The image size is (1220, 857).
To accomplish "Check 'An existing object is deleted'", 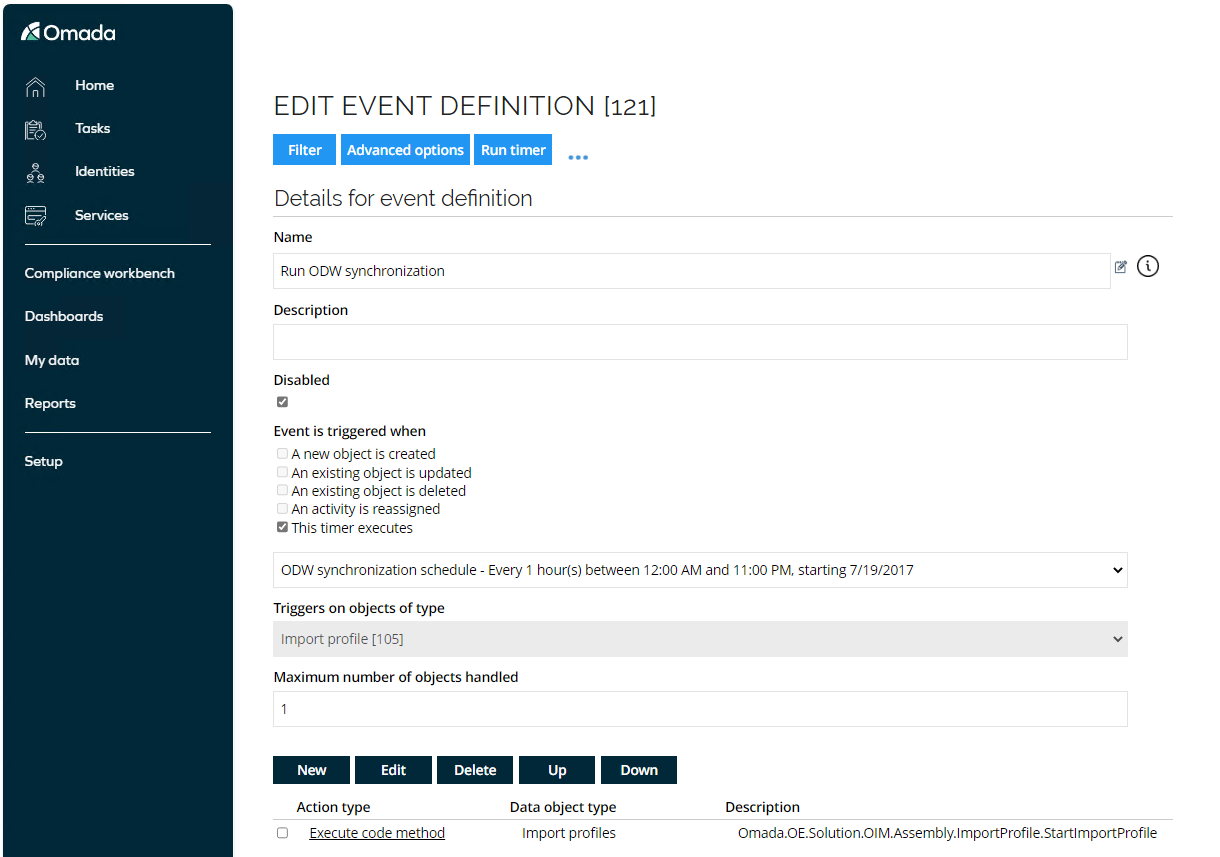I will [x=282, y=491].
